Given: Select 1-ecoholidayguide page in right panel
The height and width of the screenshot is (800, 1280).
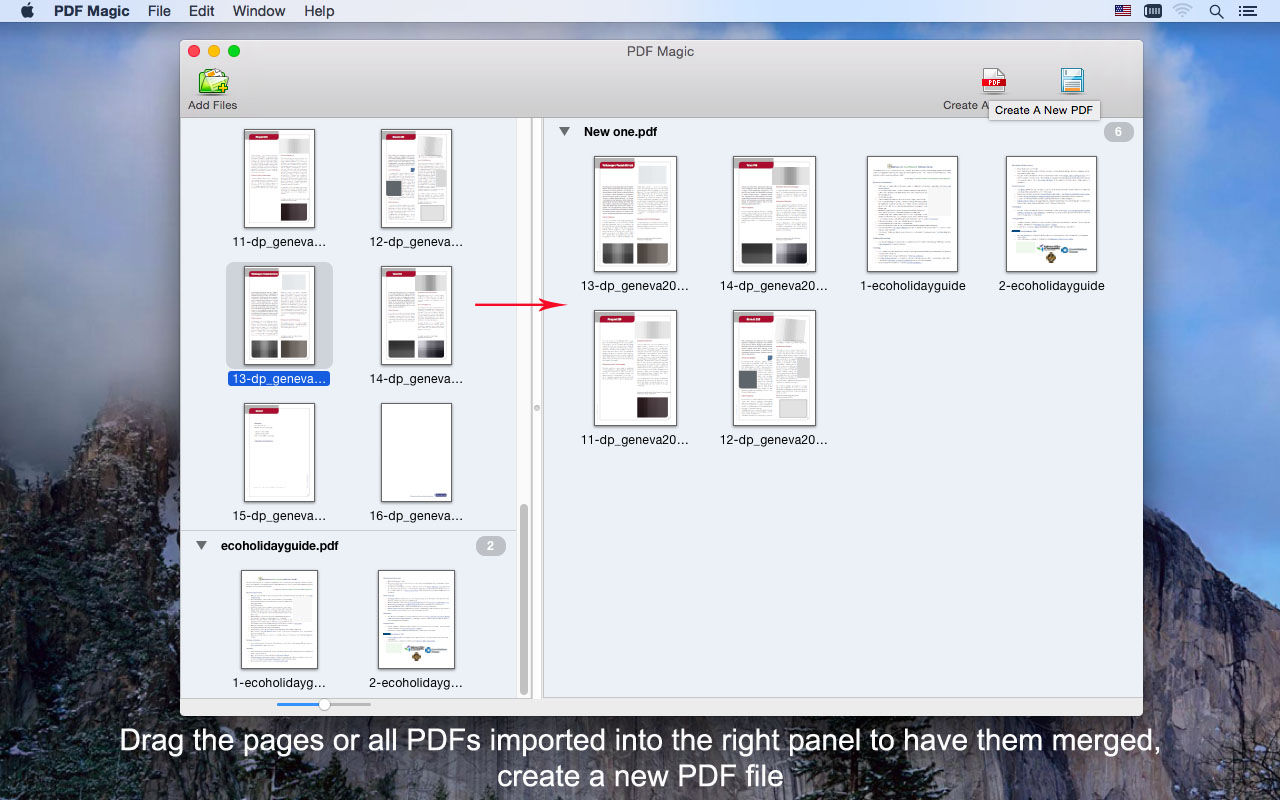Looking at the screenshot, I should pyautogui.click(x=912, y=214).
